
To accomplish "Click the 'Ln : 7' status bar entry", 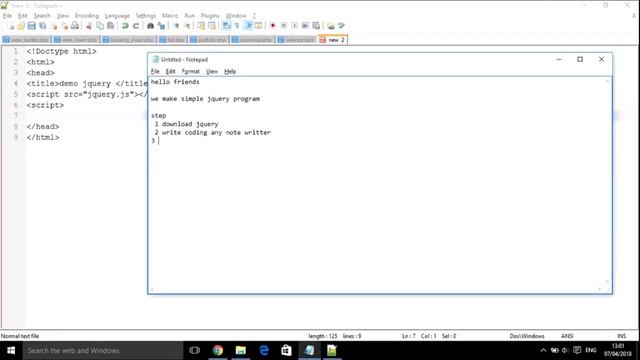I will click(409, 336).
